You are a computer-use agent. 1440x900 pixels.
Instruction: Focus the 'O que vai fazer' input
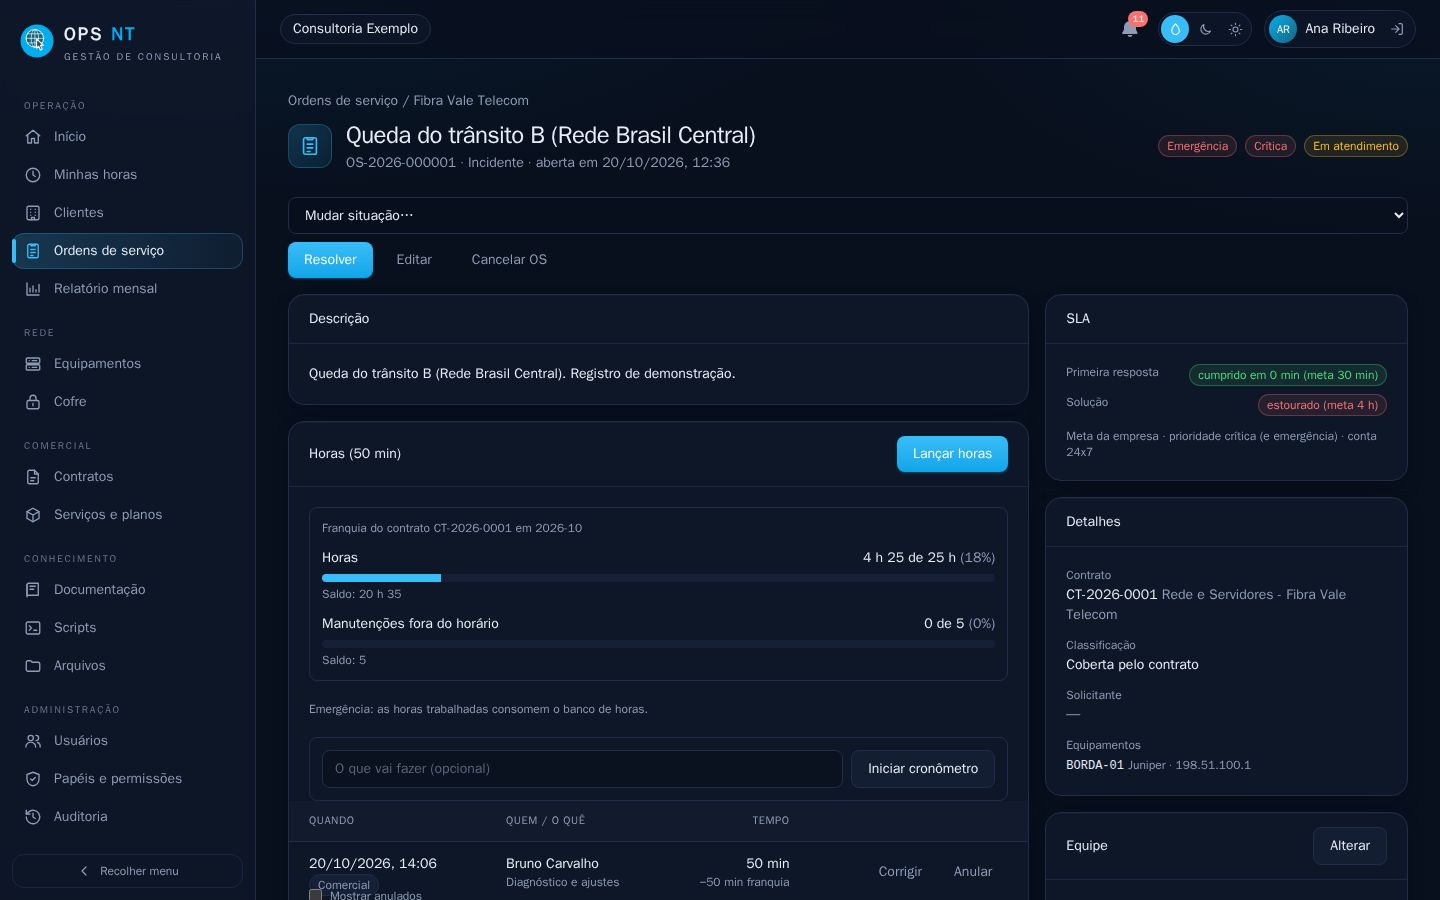coord(582,769)
